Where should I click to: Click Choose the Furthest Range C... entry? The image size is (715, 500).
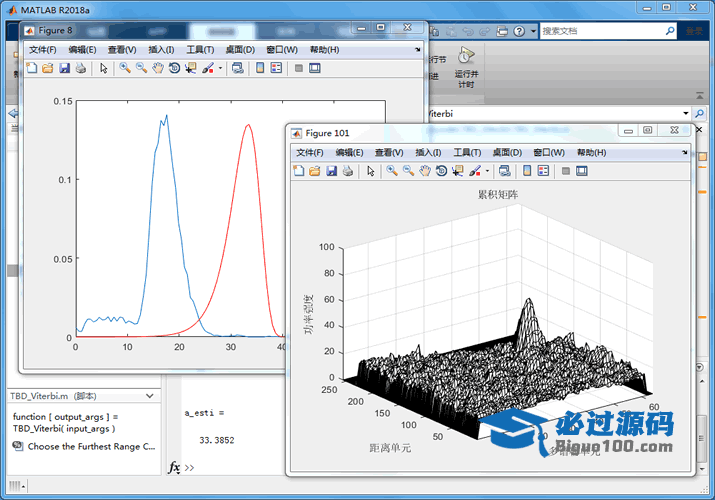(84, 447)
